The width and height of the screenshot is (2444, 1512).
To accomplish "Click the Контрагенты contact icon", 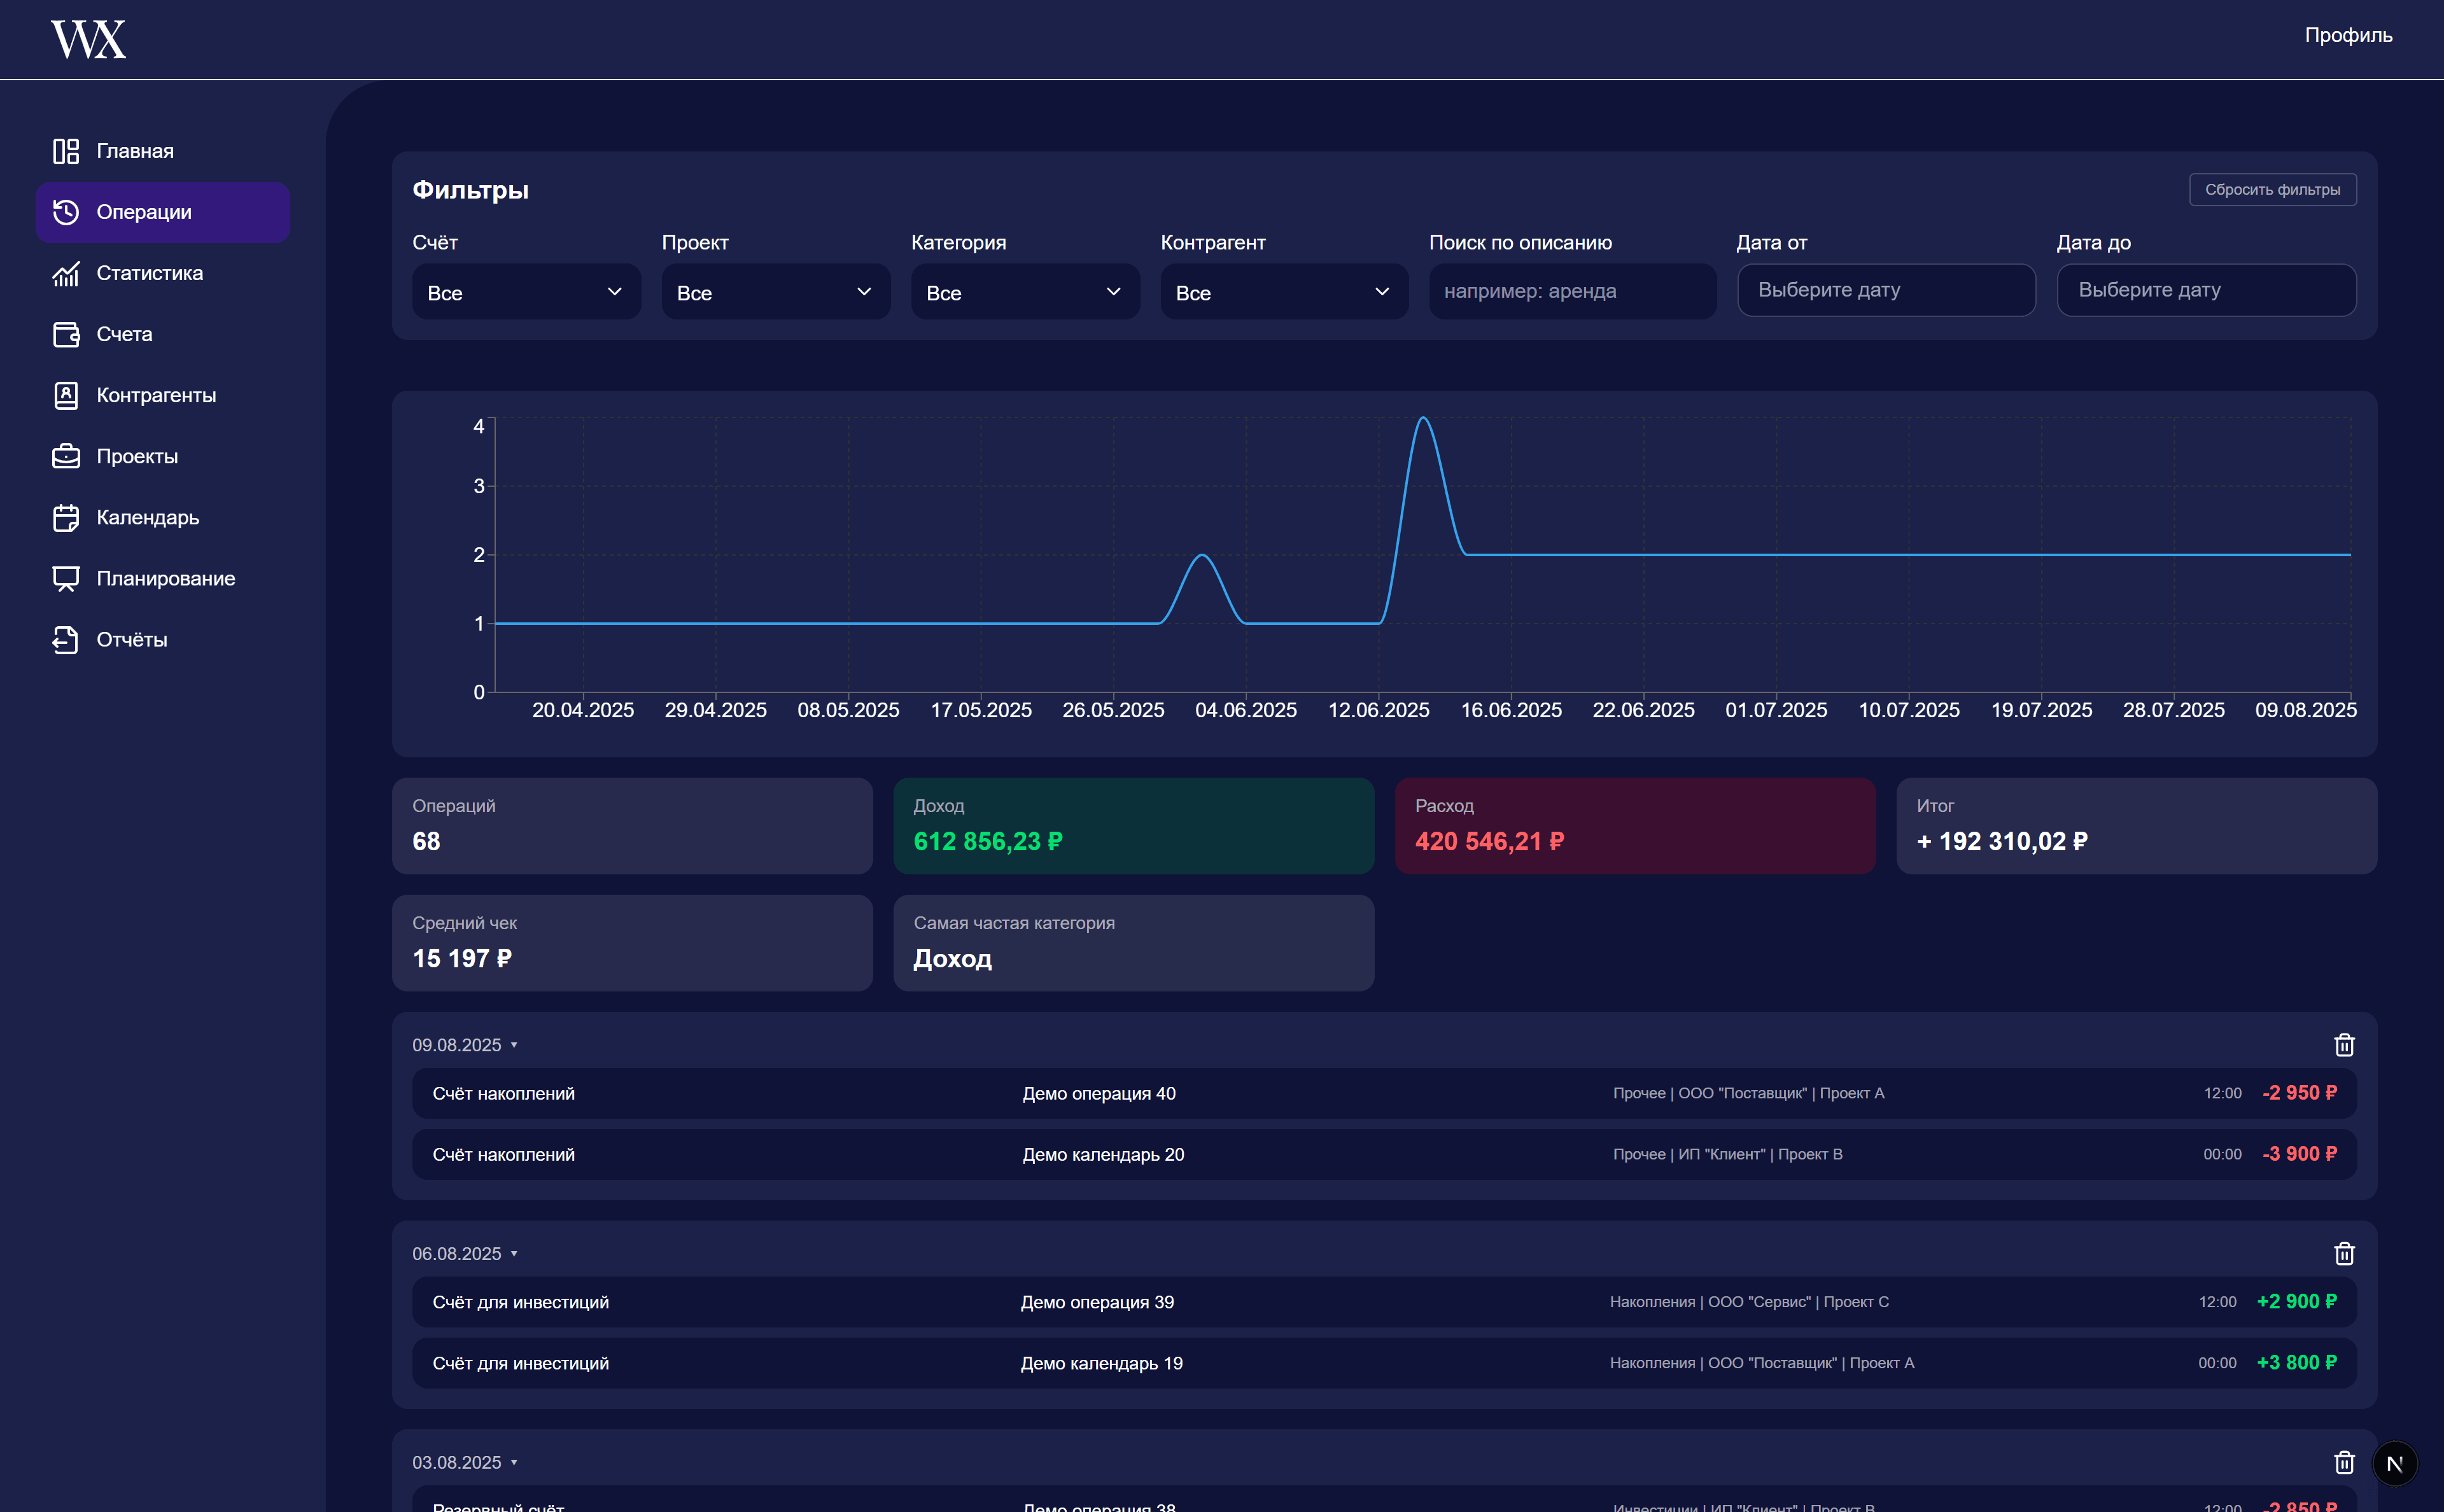I will [66, 395].
